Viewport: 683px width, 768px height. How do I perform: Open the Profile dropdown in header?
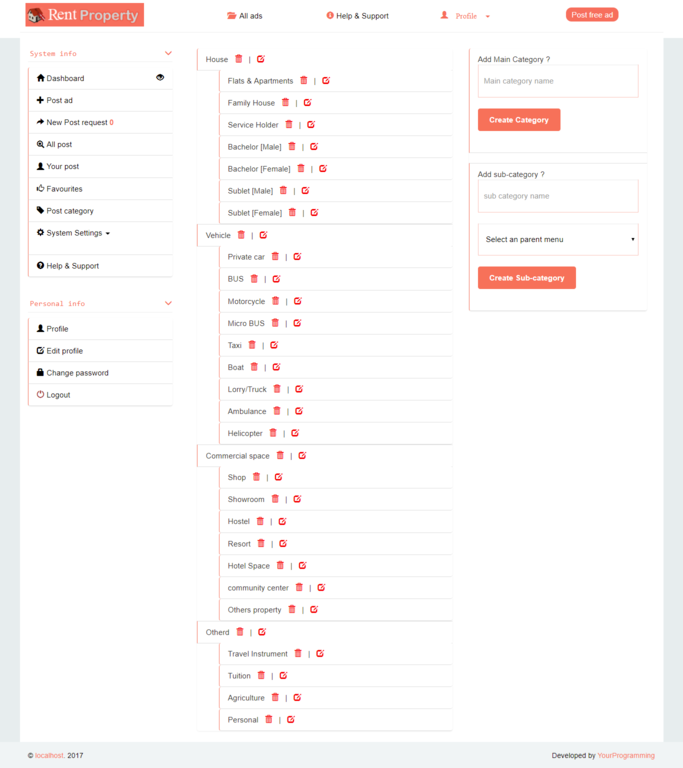pyautogui.click(x=466, y=16)
